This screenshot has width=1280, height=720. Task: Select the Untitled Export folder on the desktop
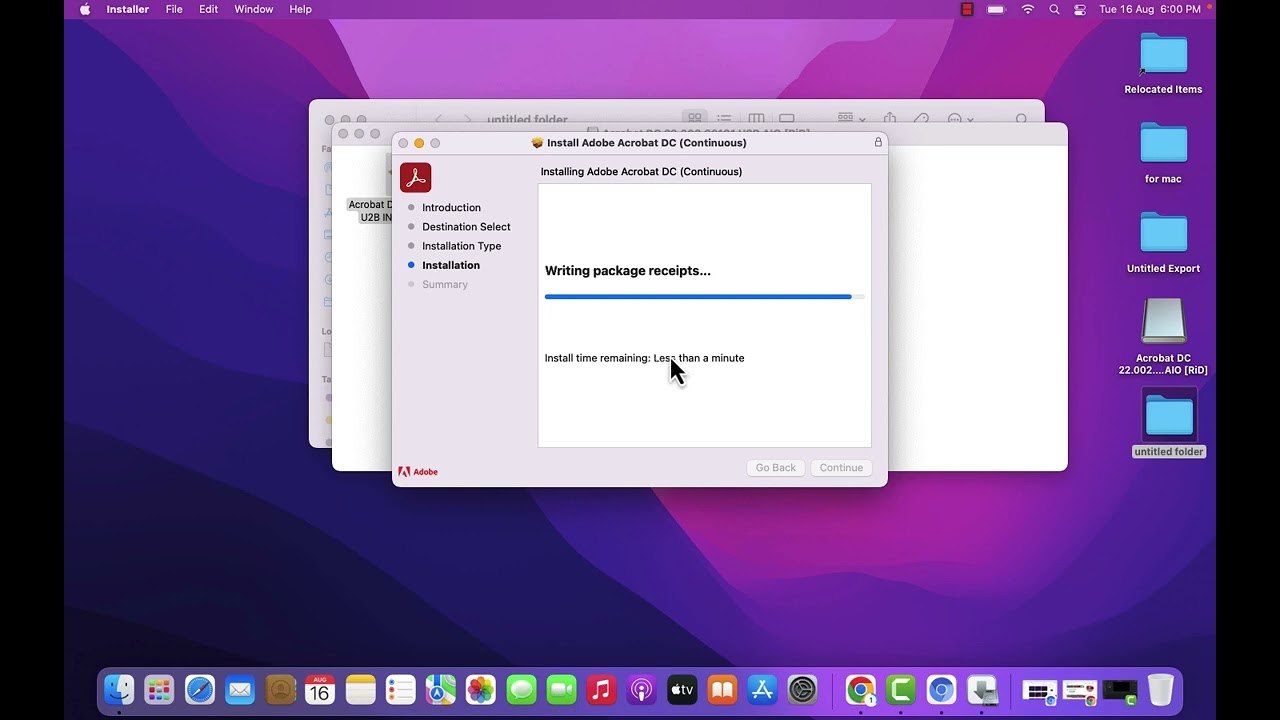[x=1163, y=243]
